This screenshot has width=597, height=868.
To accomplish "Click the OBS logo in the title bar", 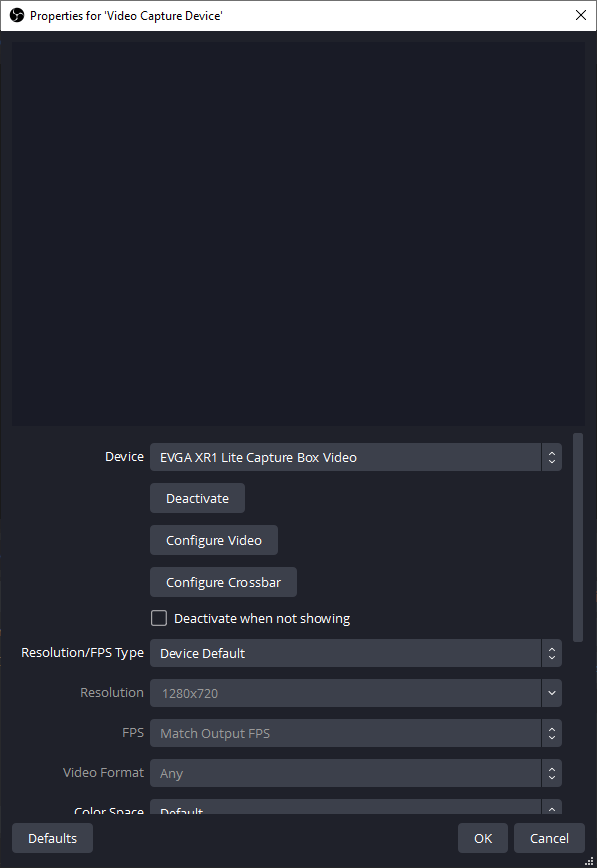I will pyautogui.click(x=17, y=16).
